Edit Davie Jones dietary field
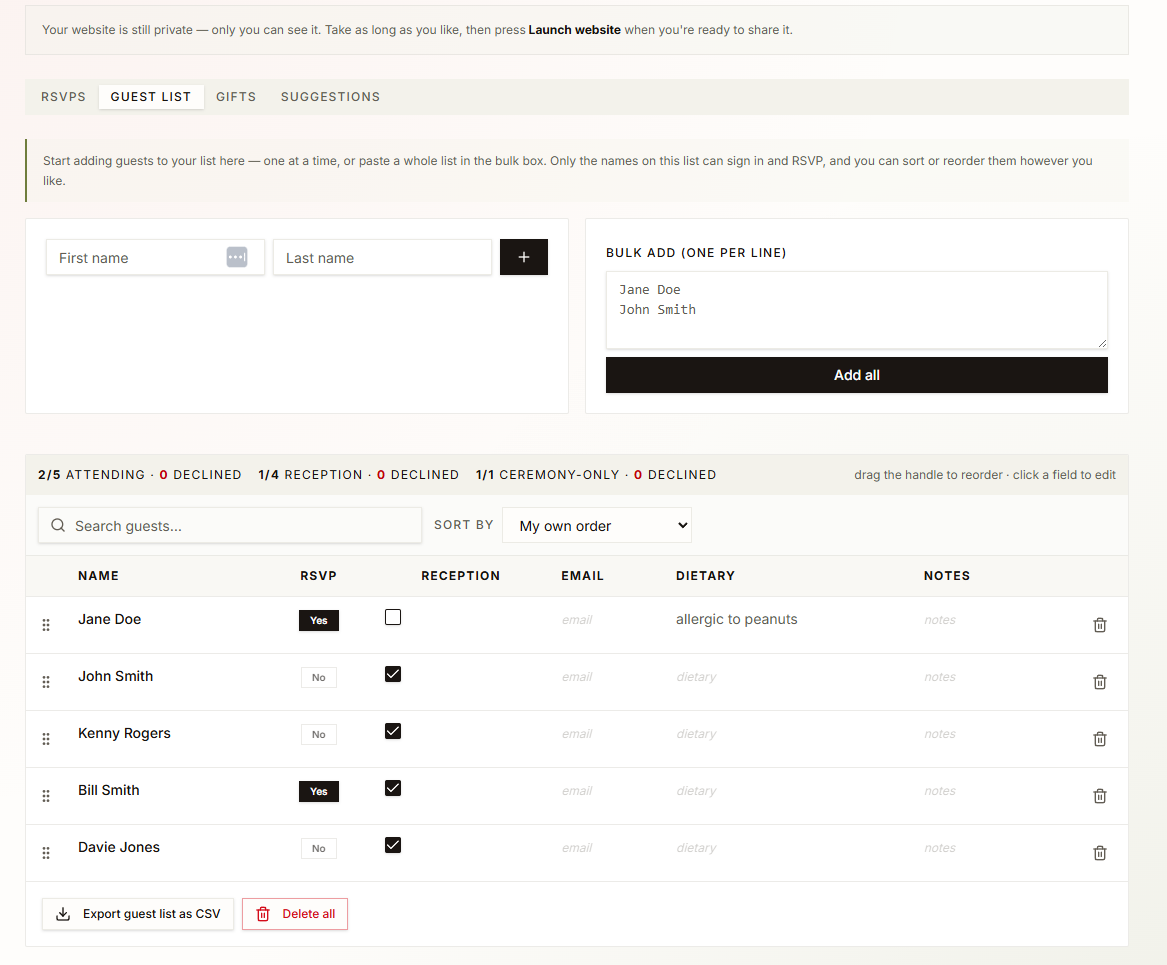 click(696, 848)
